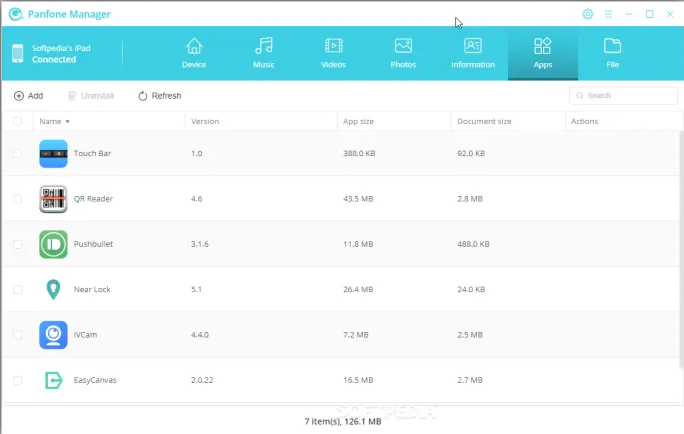
Task: Open the Information tab
Action: pyautogui.click(x=473, y=53)
